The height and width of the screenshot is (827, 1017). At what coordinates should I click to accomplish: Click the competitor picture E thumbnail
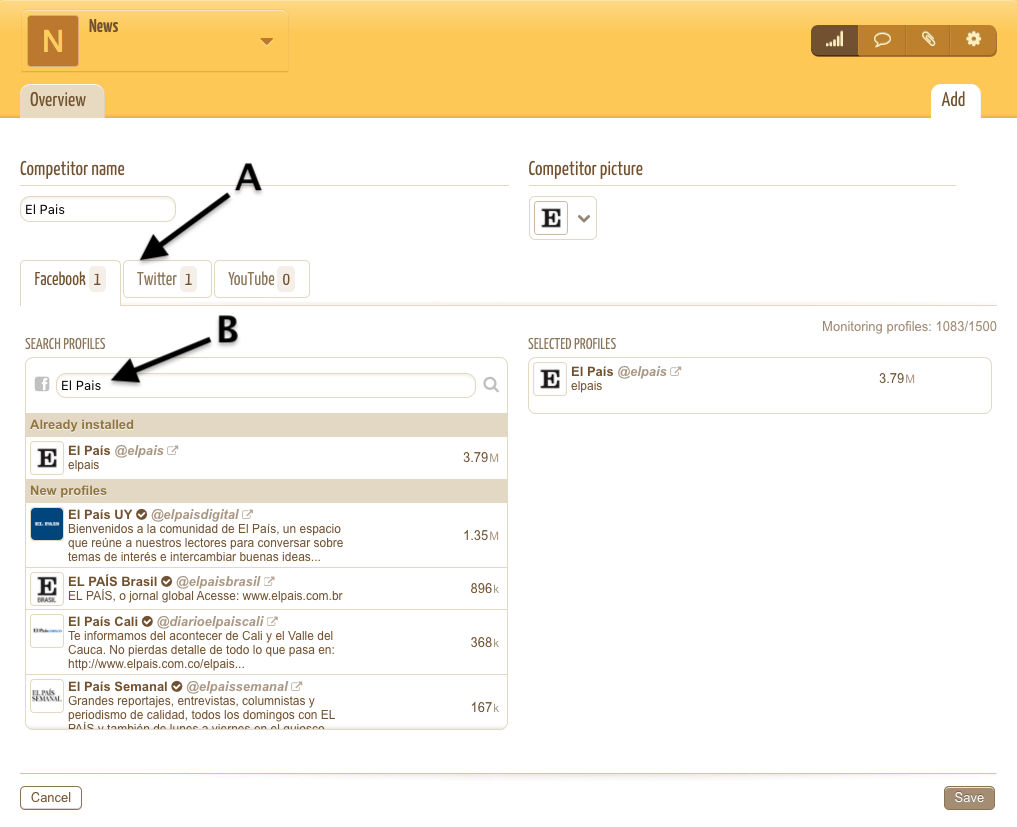(x=551, y=218)
